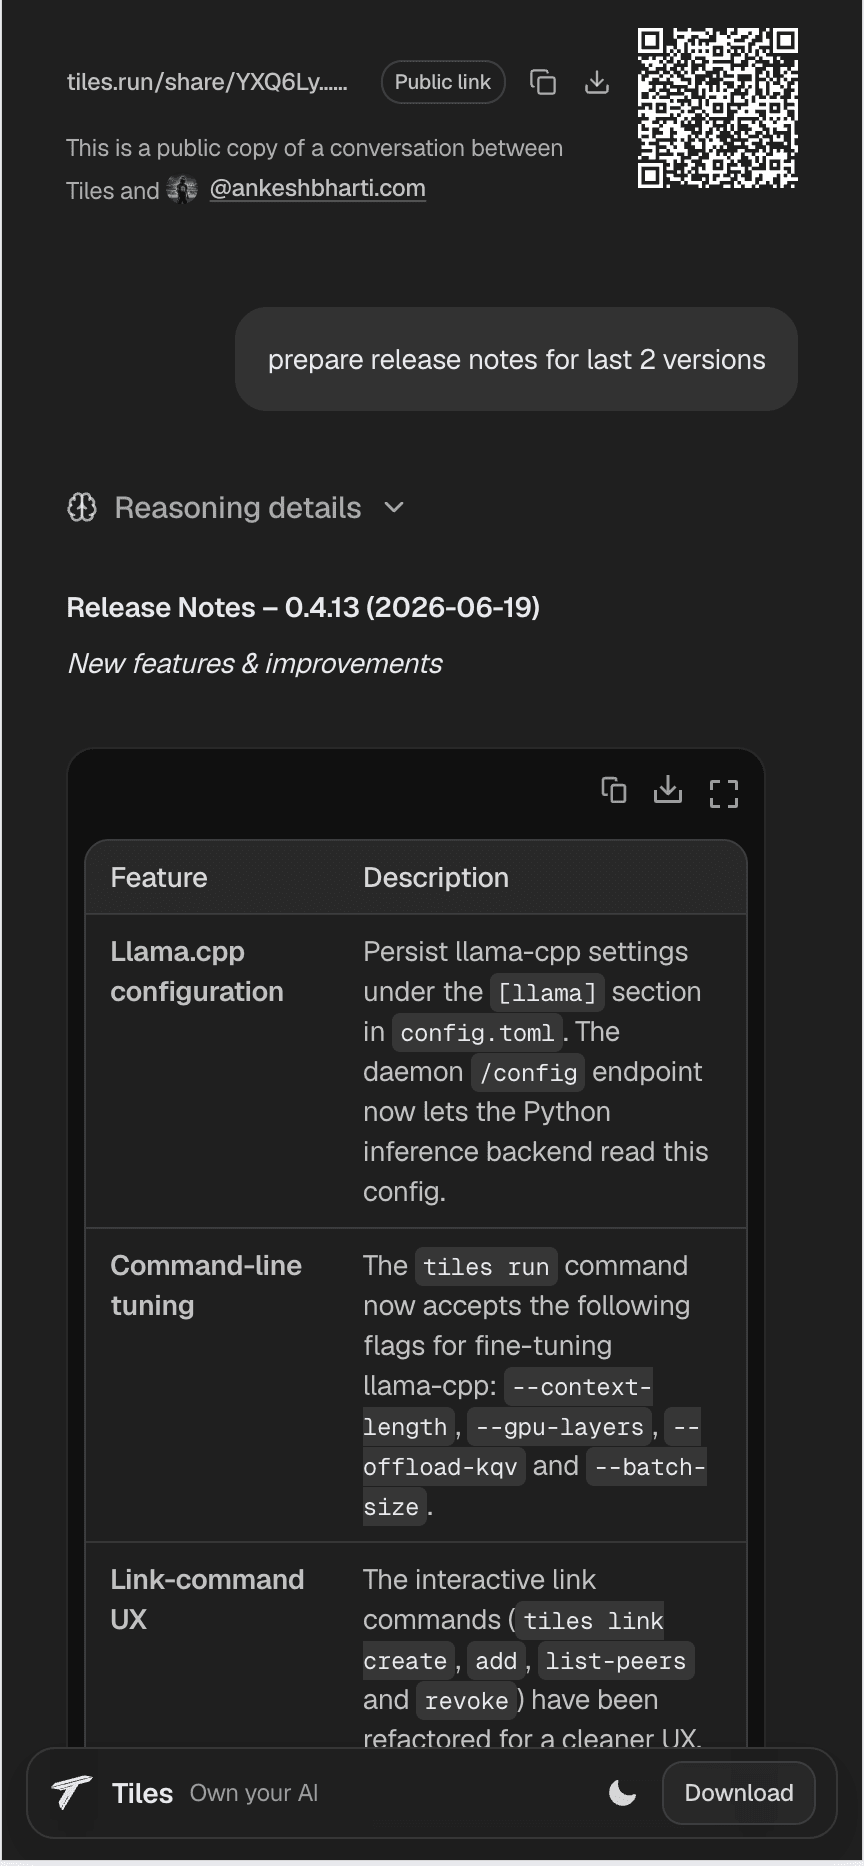The width and height of the screenshot is (864, 1866).
Task: Click the Description column header
Action: click(x=436, y=877)
